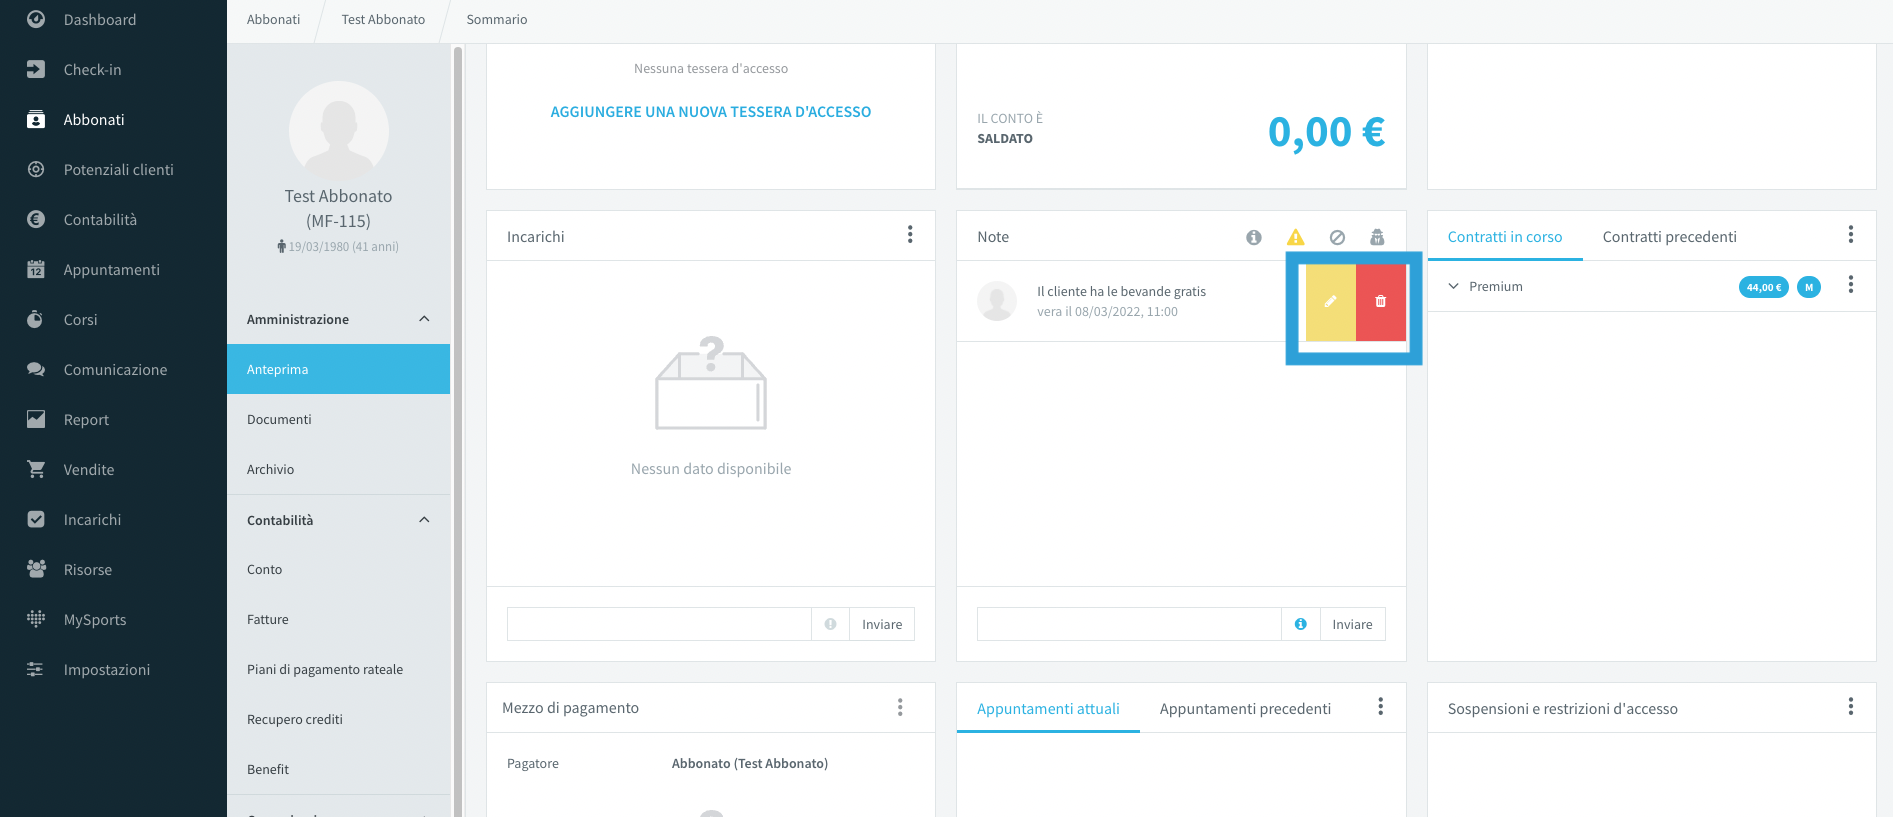1893x817 pixels.
Task: Click the lock icon in Note header
Action: point(1378,237)
